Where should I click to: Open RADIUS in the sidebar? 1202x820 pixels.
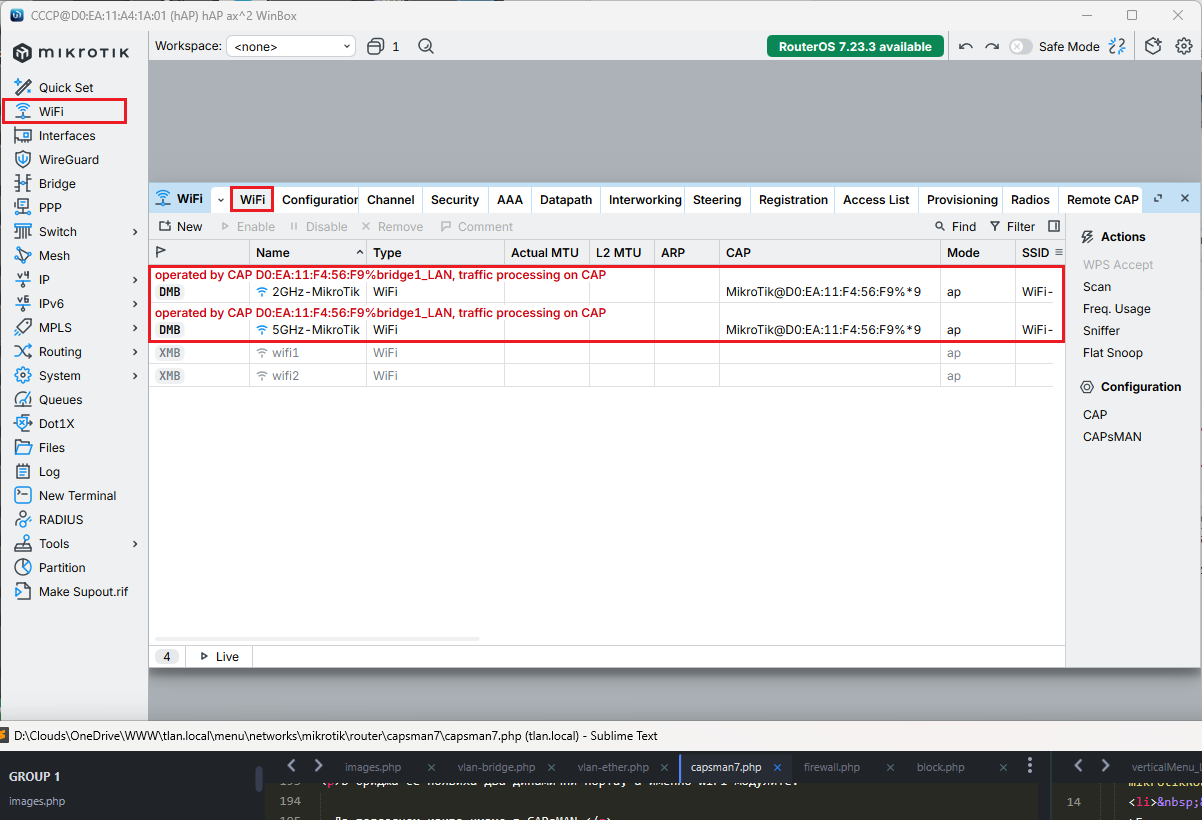(61, 519)
